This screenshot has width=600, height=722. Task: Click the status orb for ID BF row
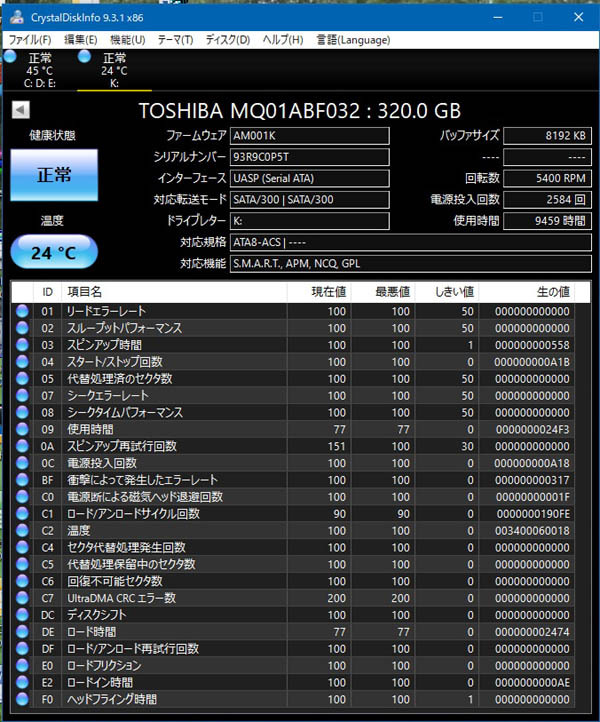click(x=22, y=480)
